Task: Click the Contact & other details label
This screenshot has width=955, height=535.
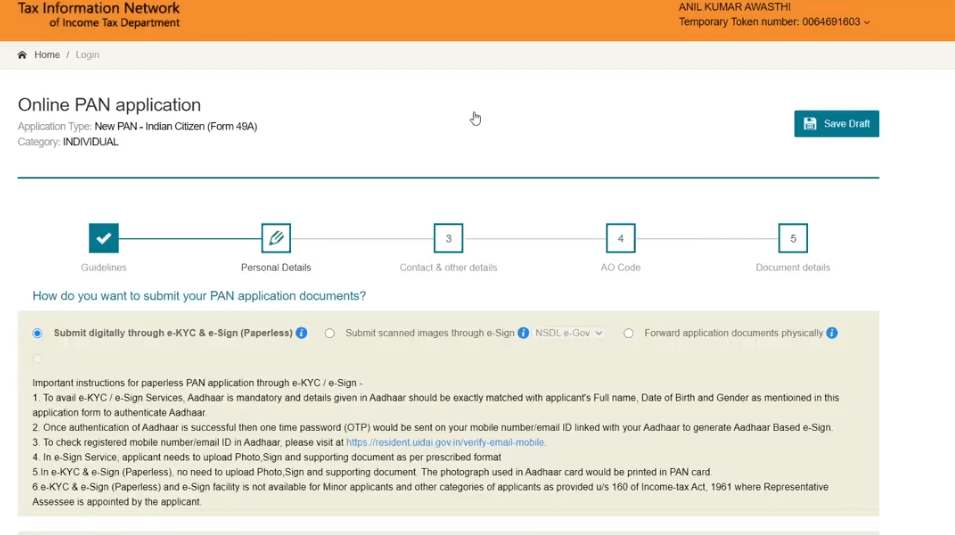Action: tap(448, 268)
